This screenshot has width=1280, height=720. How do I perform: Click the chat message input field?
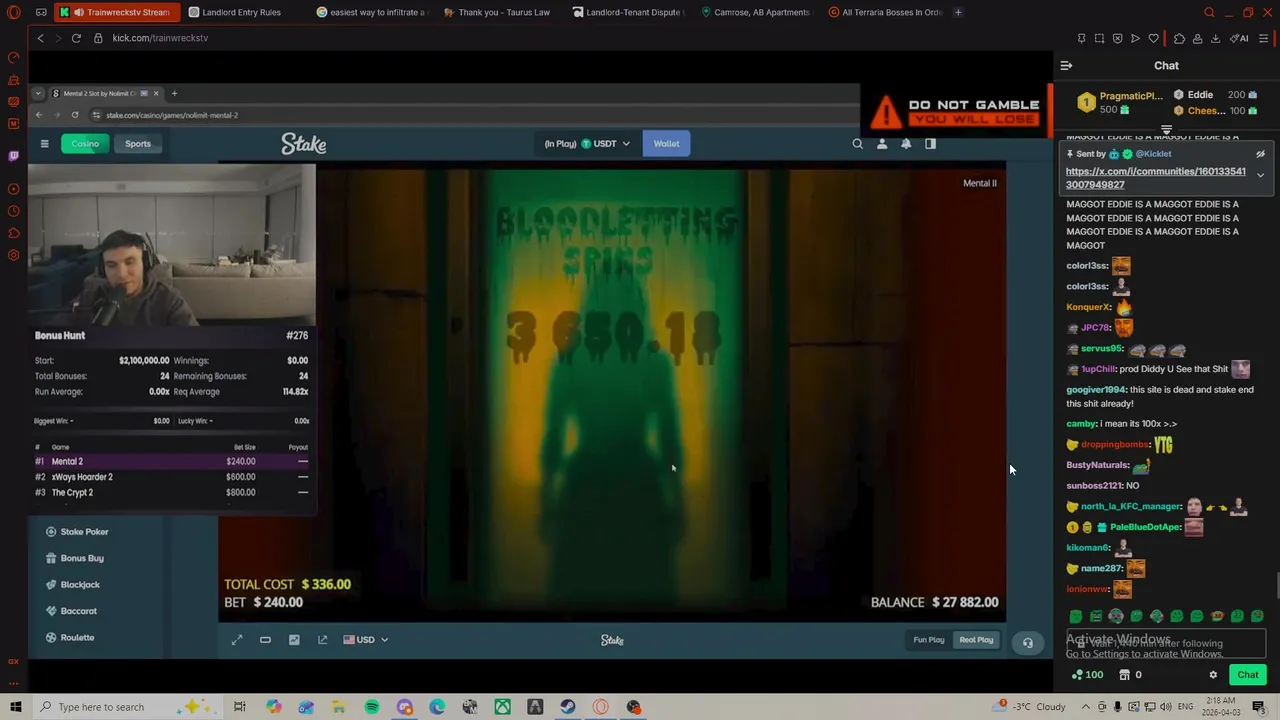click(1165, 644)
